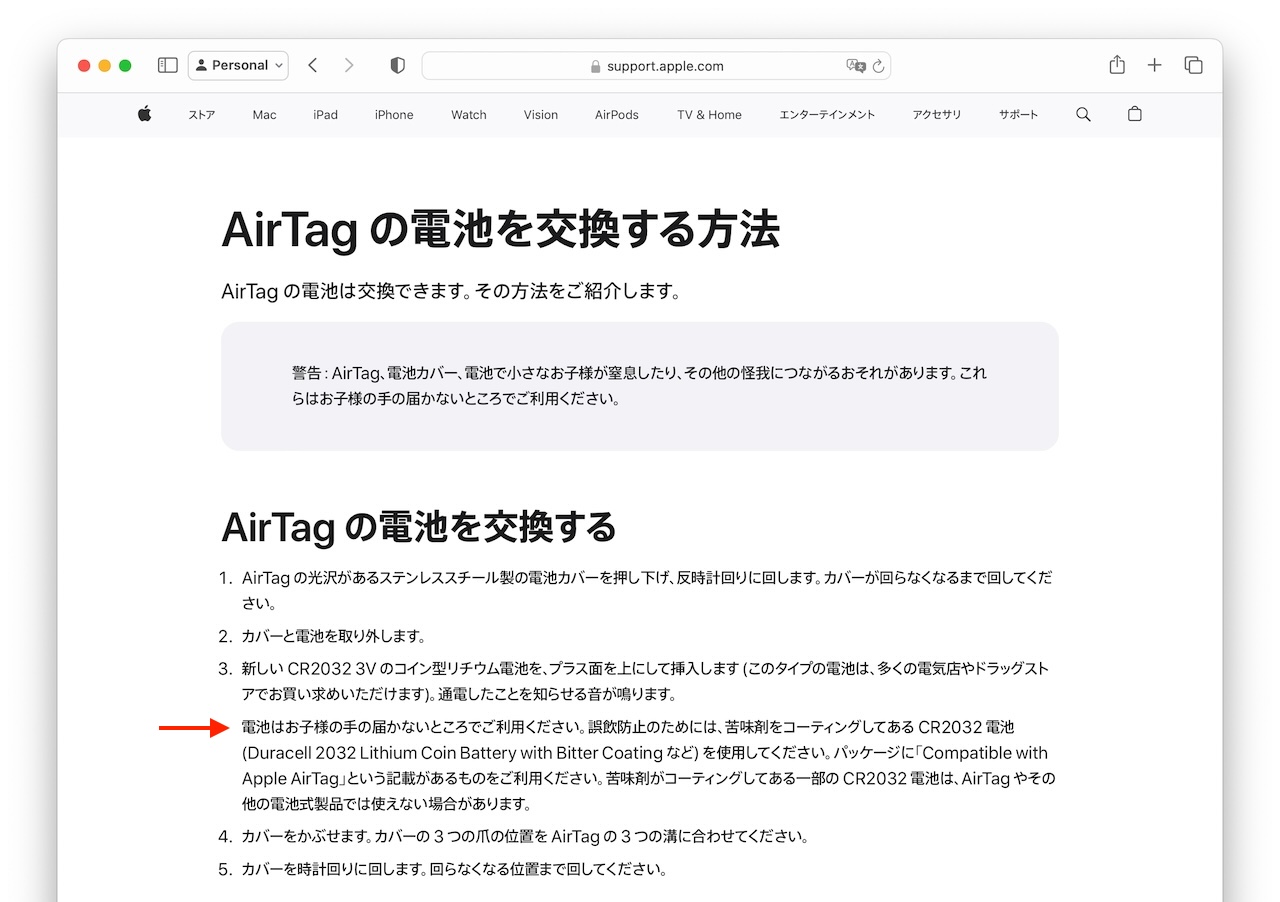Screen dimensions: 1280x902
Task: Click the section heading AirTag の電池を交換する
Action: (x=419, y=527)
